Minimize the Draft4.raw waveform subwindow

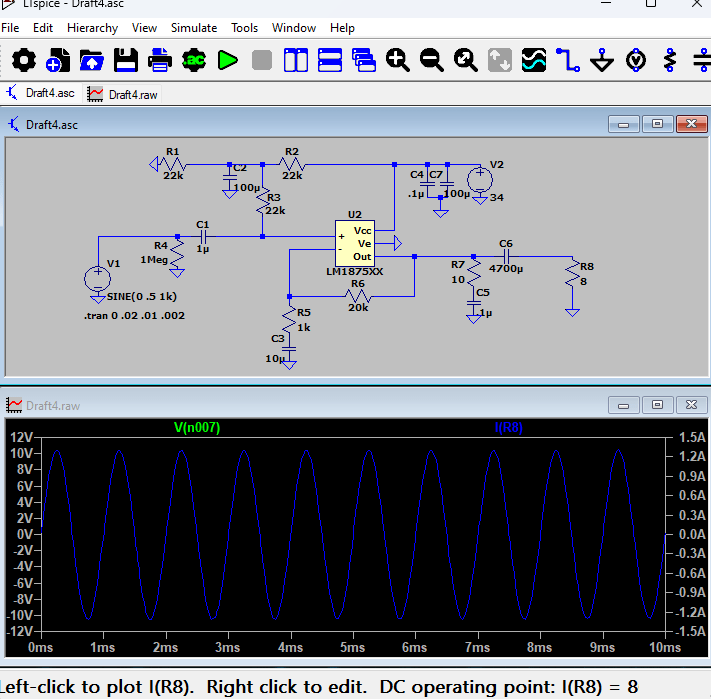(x=623, y=405)
